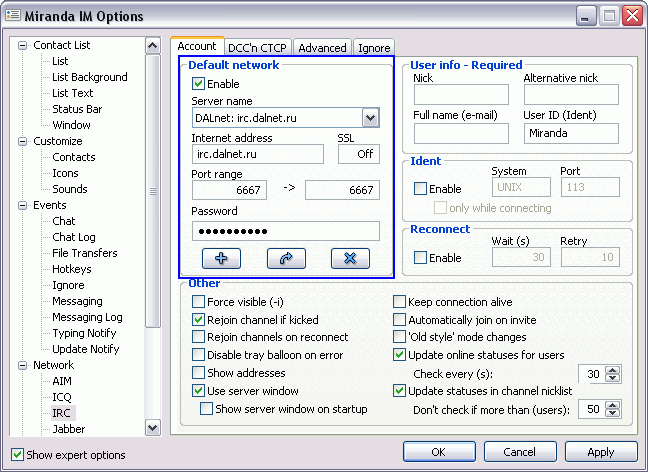Collapse the Customize tree node
Screen dimensions: 648x472
pyautogui.click(x=22, y=141)
